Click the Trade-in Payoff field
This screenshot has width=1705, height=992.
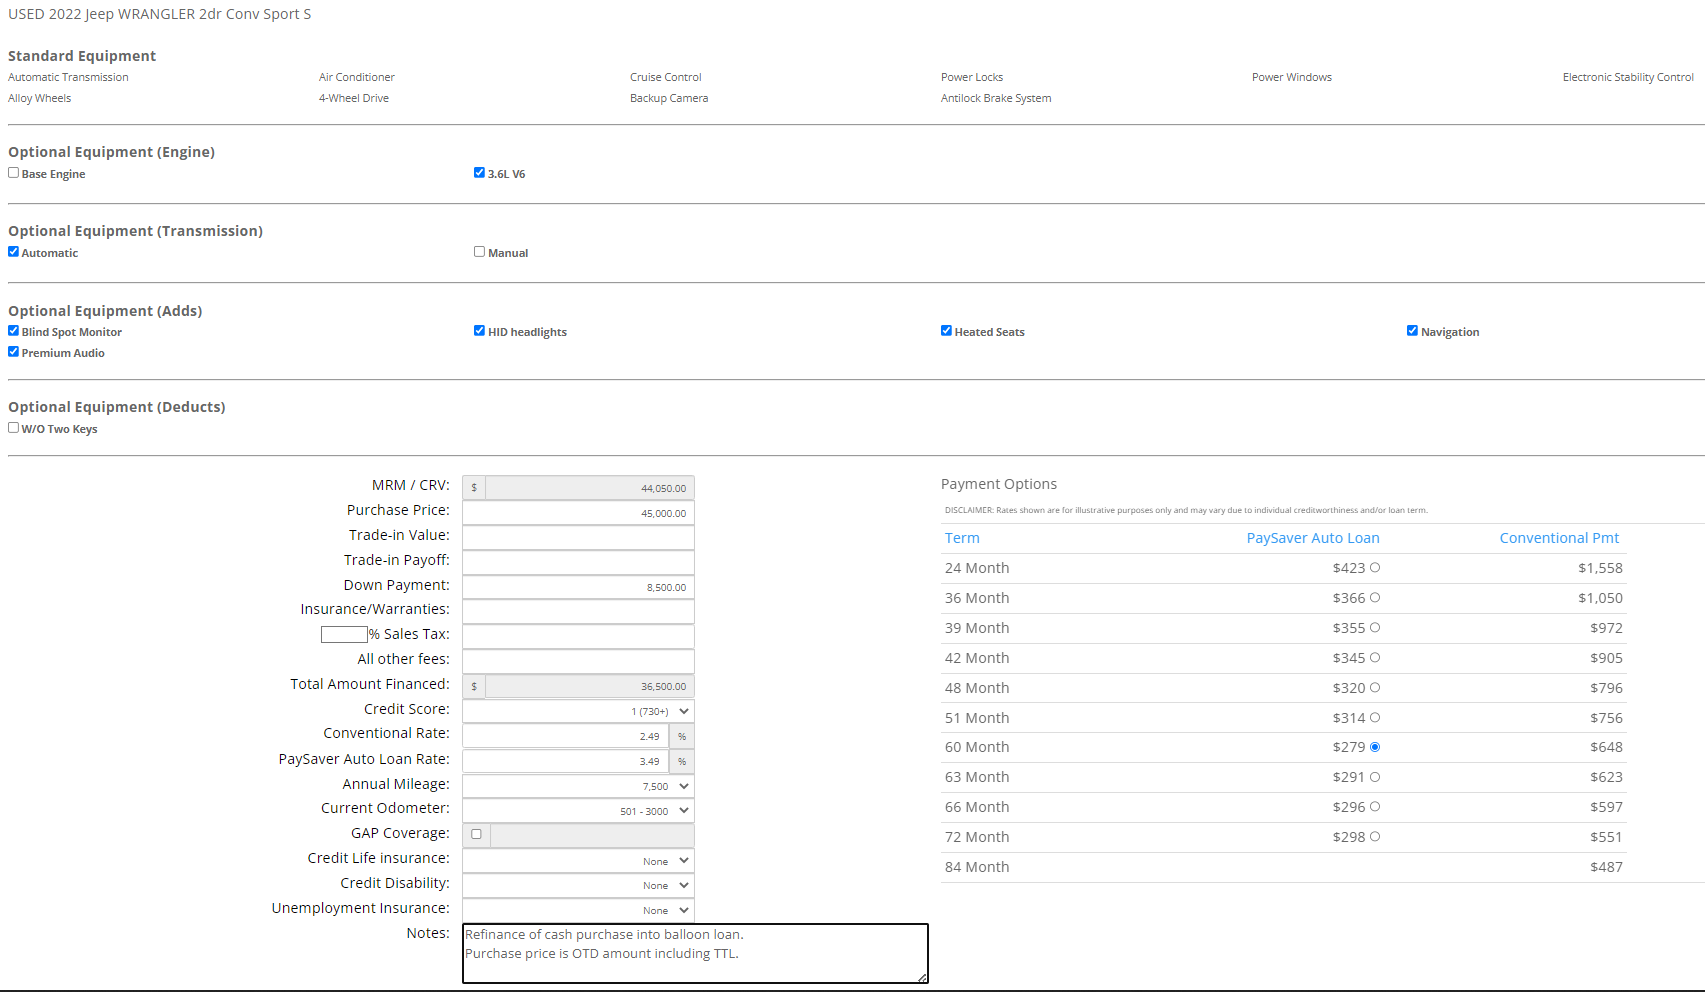click(578, 563)
